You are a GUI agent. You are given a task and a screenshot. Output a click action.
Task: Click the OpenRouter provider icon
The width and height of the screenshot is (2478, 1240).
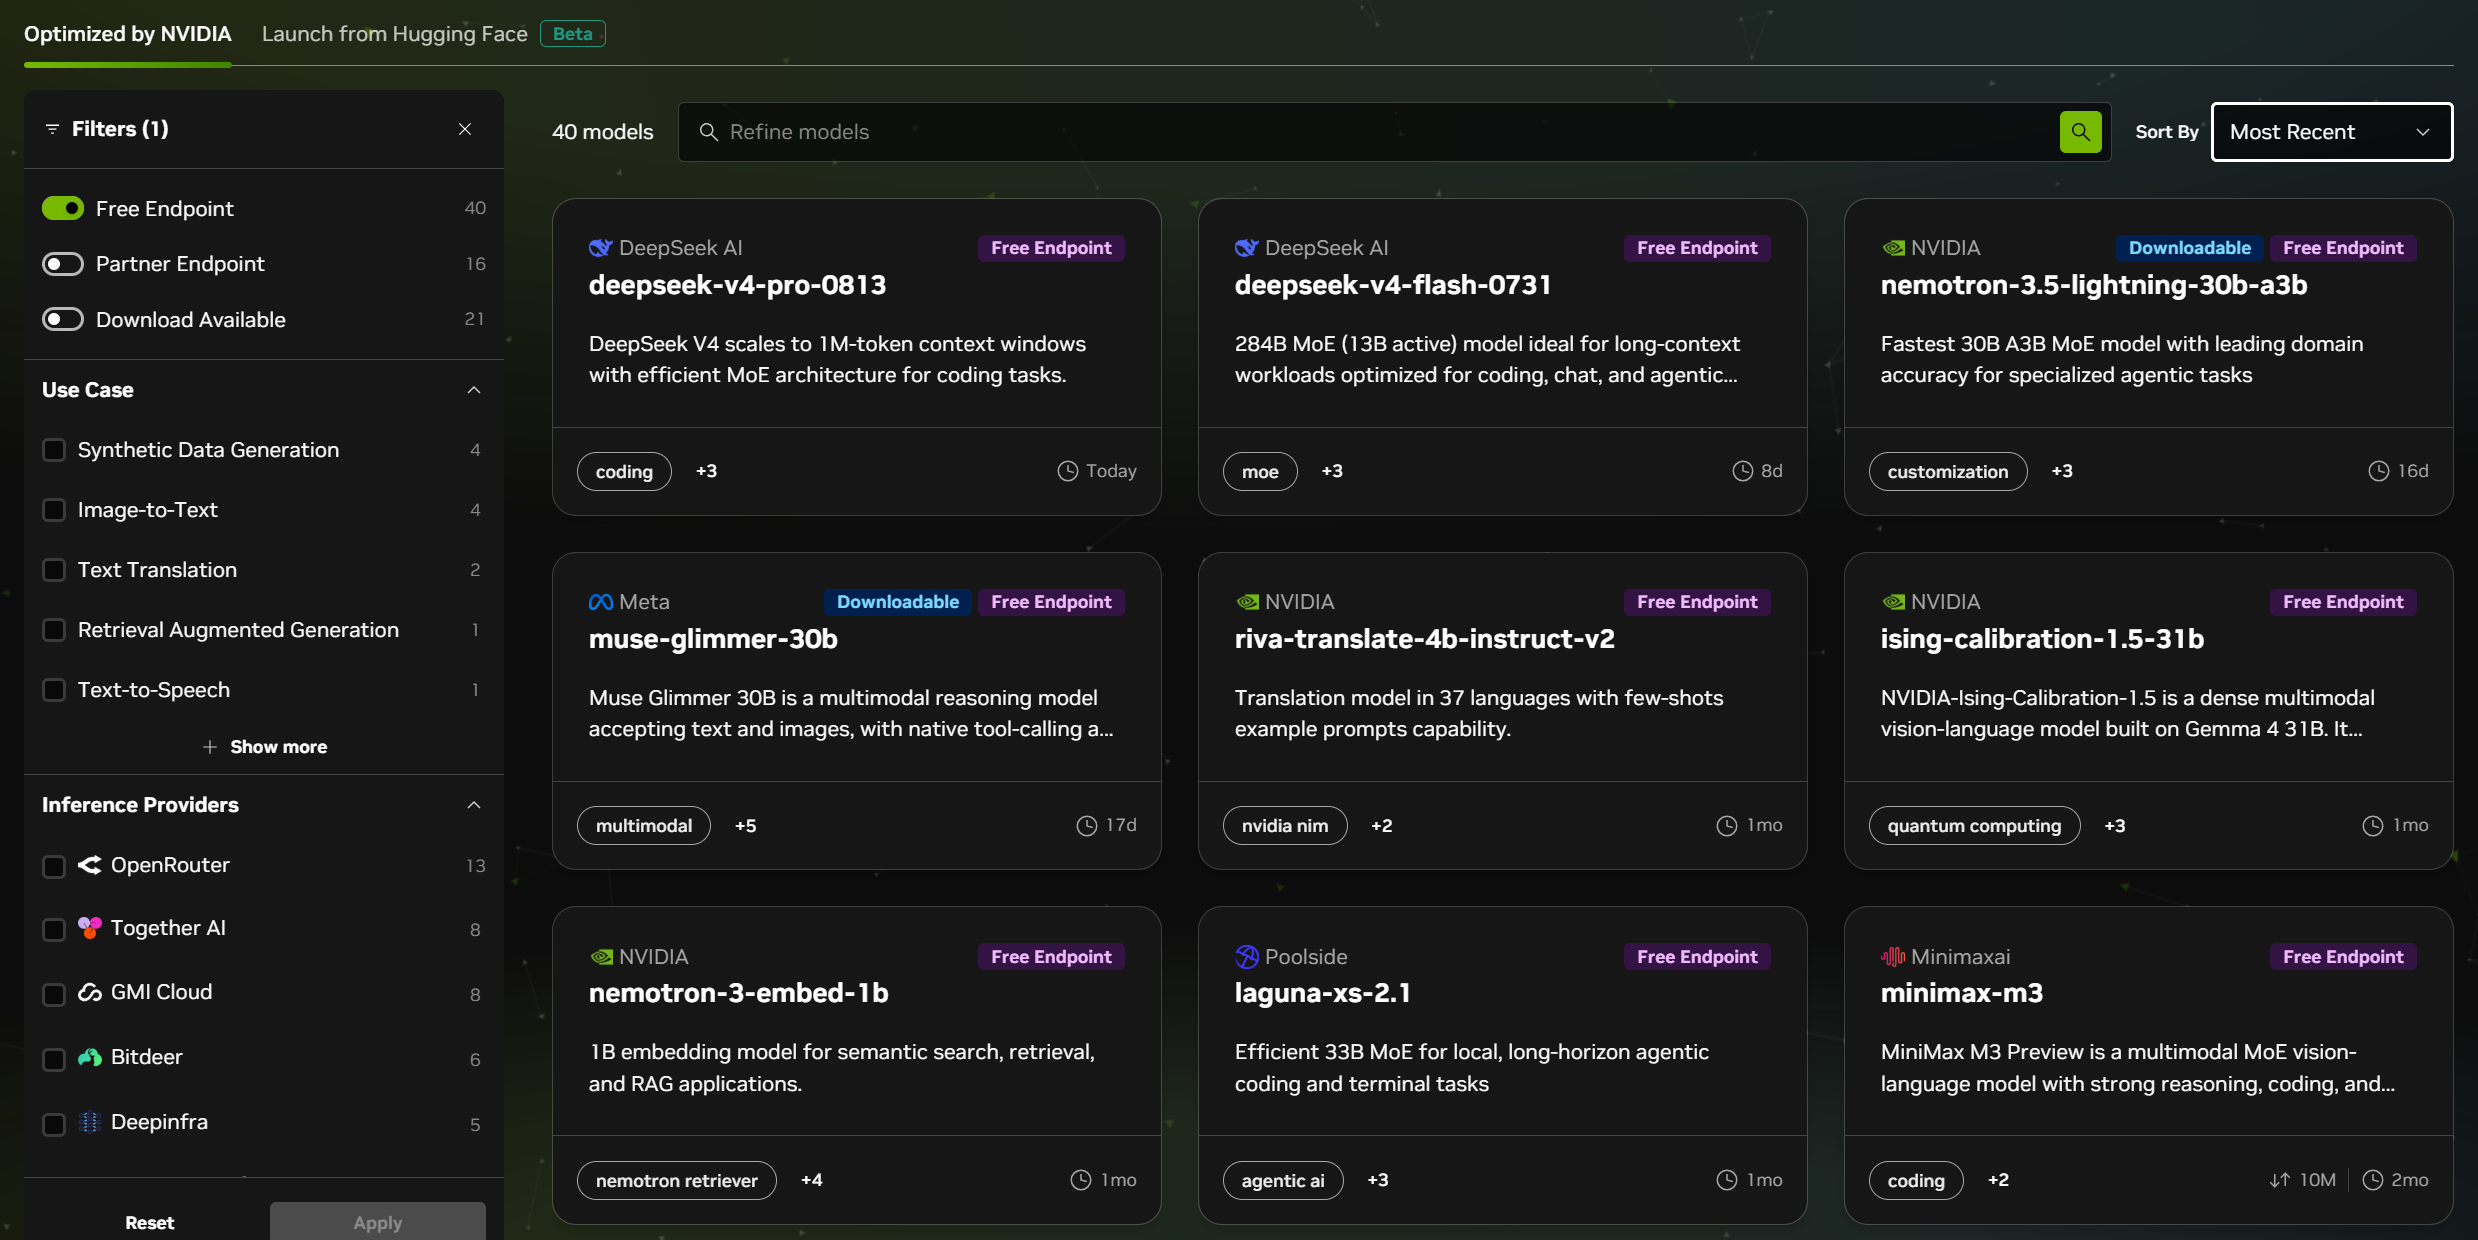(90, 865)
